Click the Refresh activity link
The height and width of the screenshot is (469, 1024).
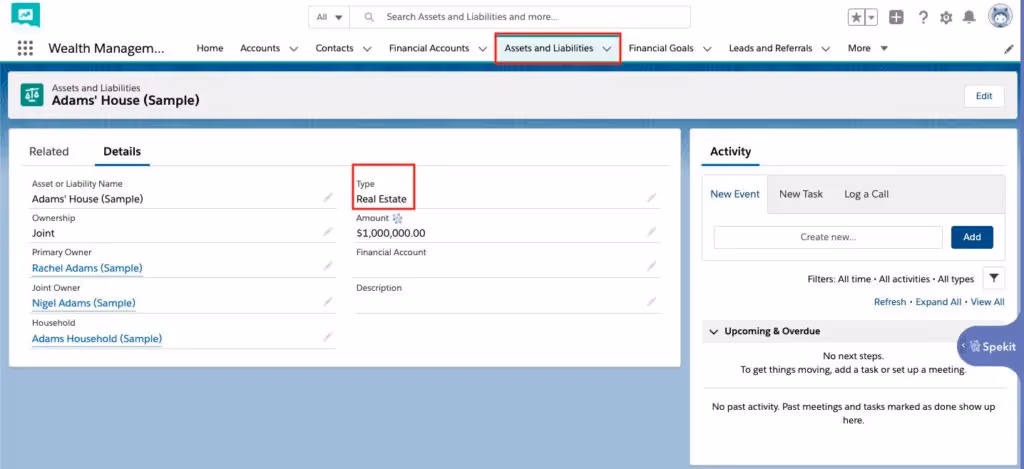(890, 302)
